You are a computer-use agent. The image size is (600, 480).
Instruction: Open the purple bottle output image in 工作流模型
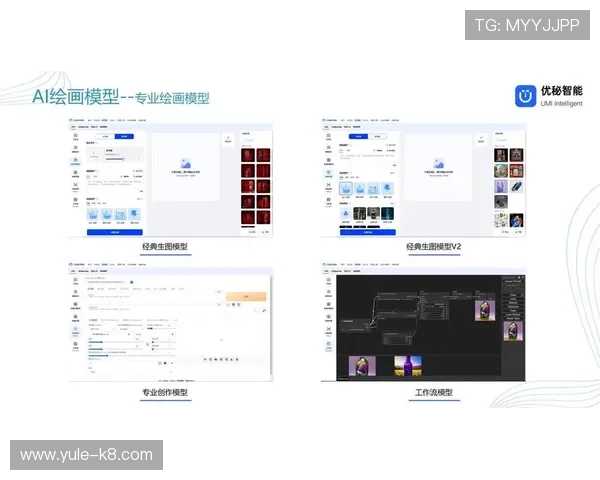406,366
